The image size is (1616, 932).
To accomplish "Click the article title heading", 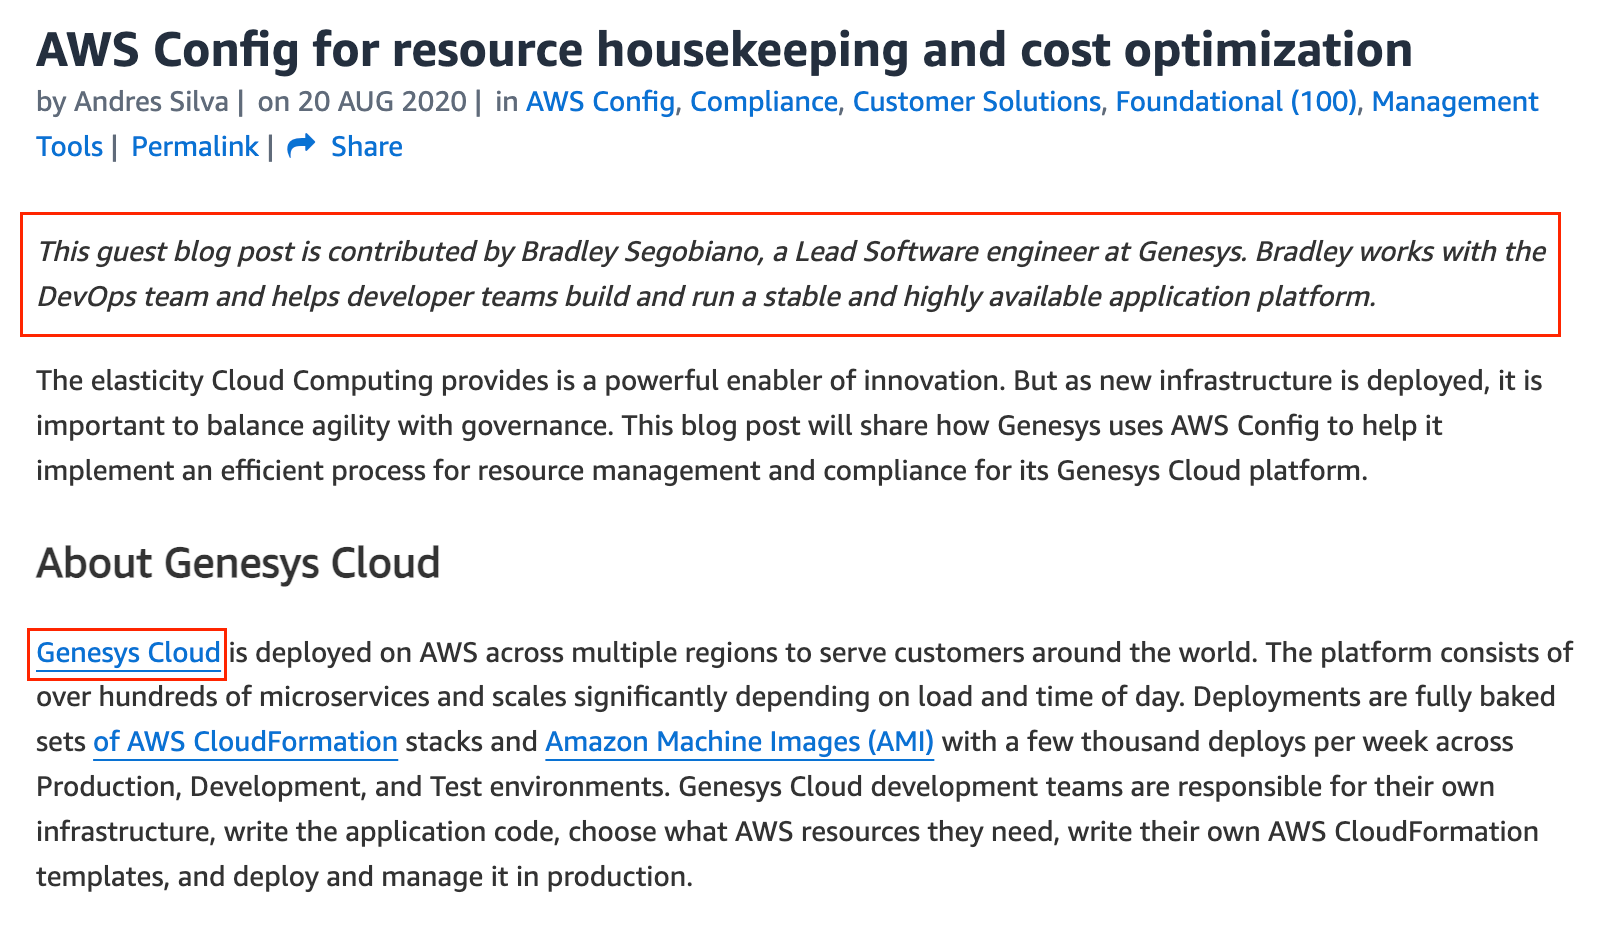I will pos(725,50).
